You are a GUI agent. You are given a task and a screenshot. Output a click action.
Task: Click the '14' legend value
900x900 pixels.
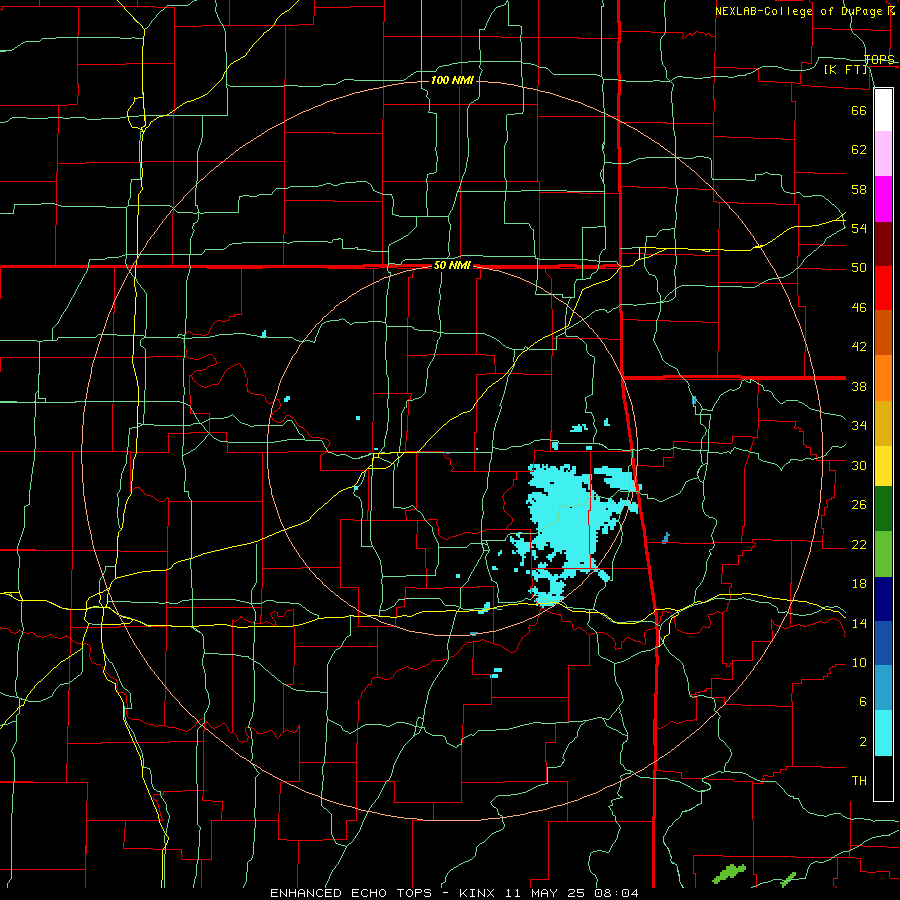click(x=859, y=624)
